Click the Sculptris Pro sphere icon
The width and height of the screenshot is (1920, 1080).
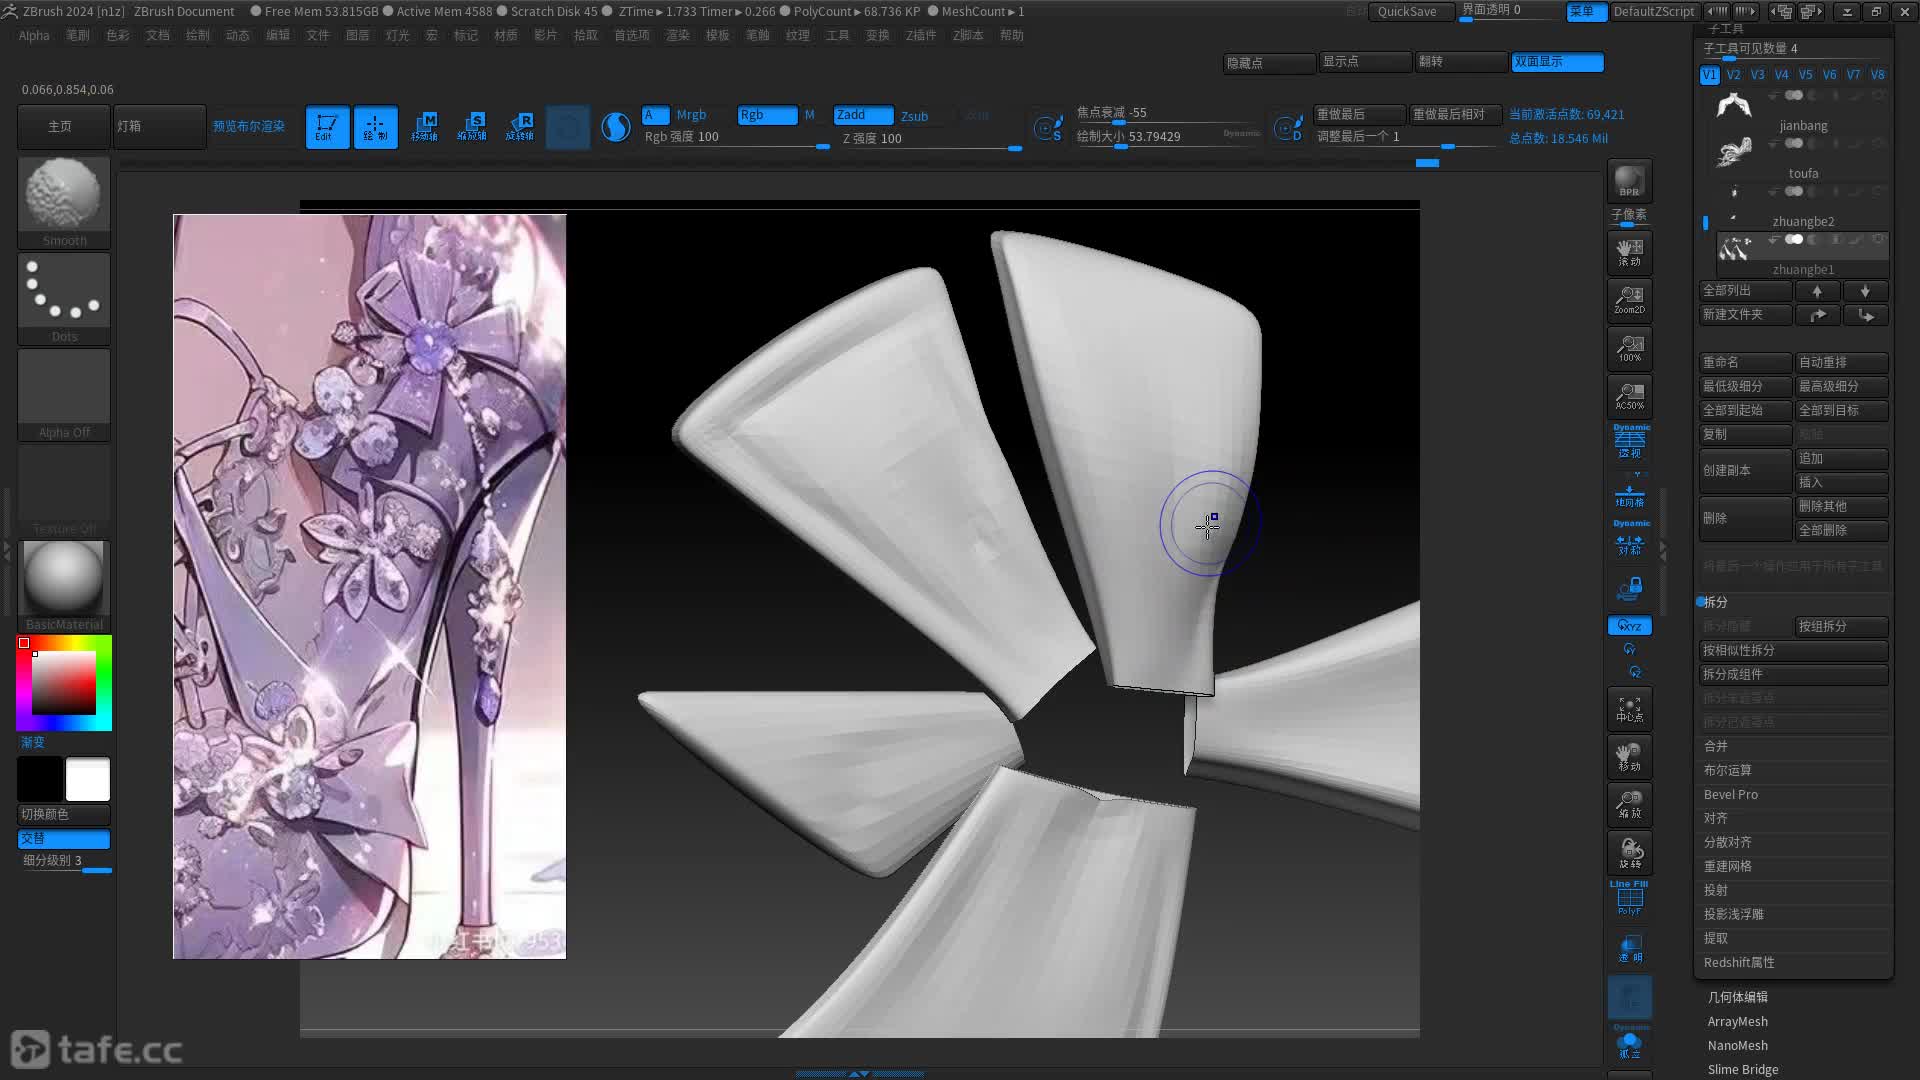tap(616, 127)
